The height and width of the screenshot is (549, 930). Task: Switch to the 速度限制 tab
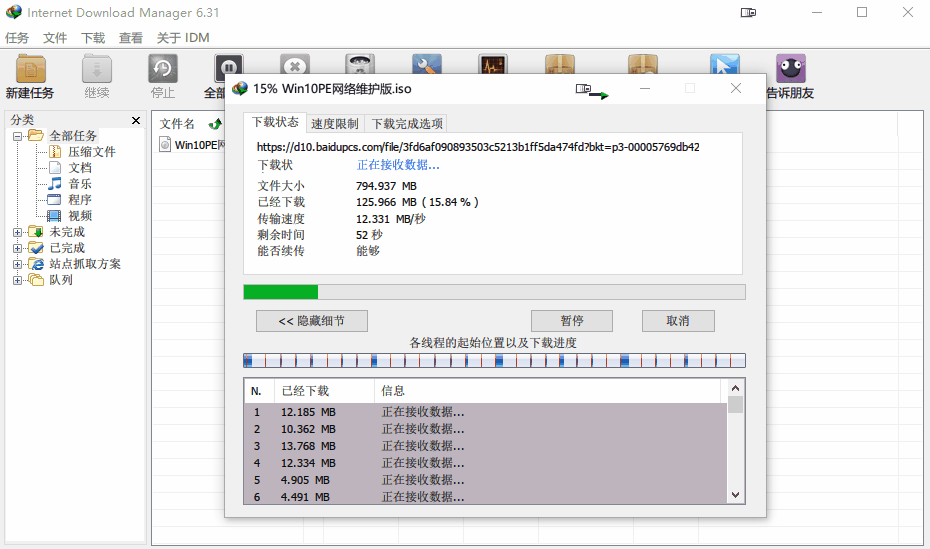click(335, 124)
